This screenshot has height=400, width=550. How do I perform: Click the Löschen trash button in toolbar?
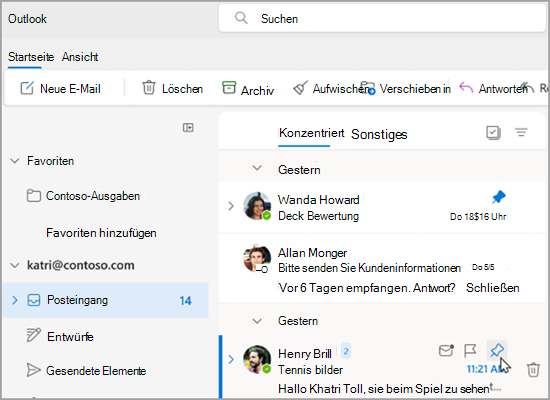pos(172,88)
